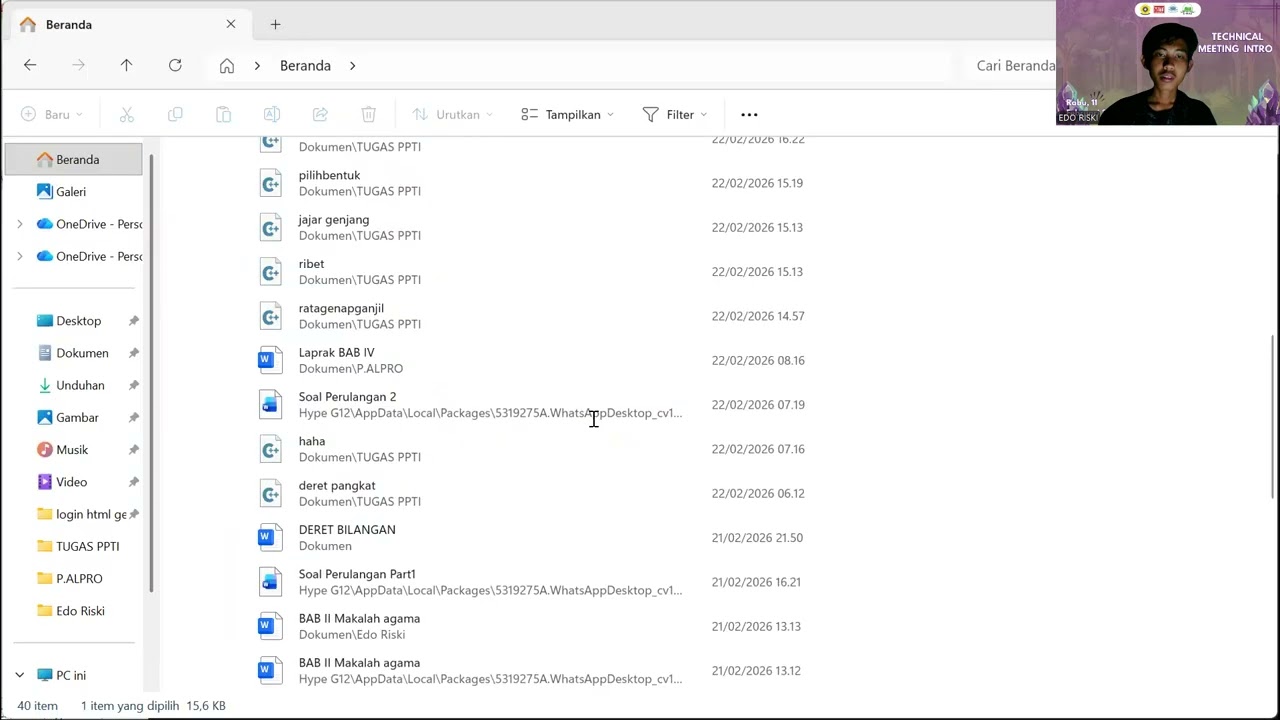Go back with the left arrow
The height and width of the screenshot is (720, 1280).
point(30,65)
